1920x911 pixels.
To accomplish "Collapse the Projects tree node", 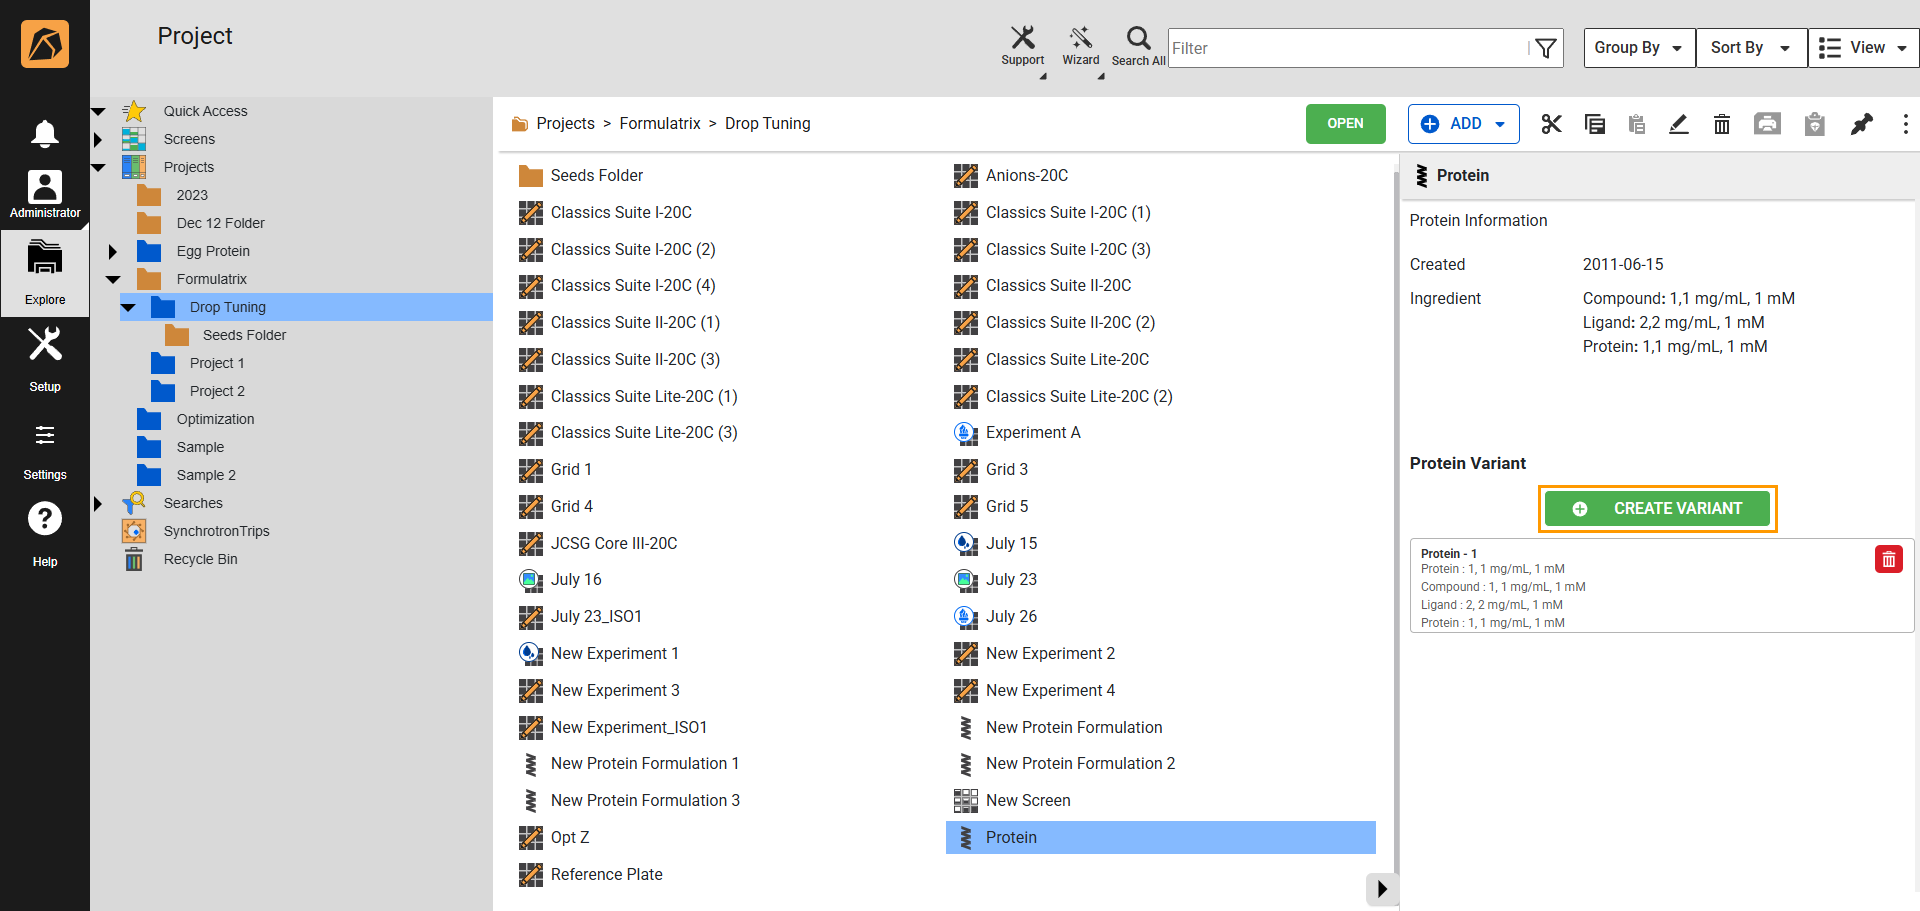I will point(98,167).
